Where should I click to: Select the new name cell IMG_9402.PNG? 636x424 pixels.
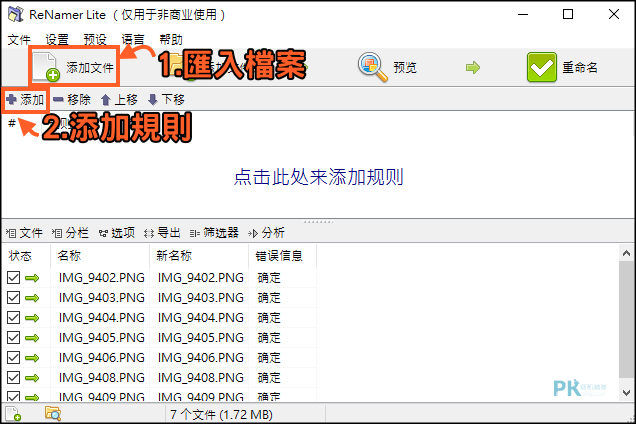200,278
